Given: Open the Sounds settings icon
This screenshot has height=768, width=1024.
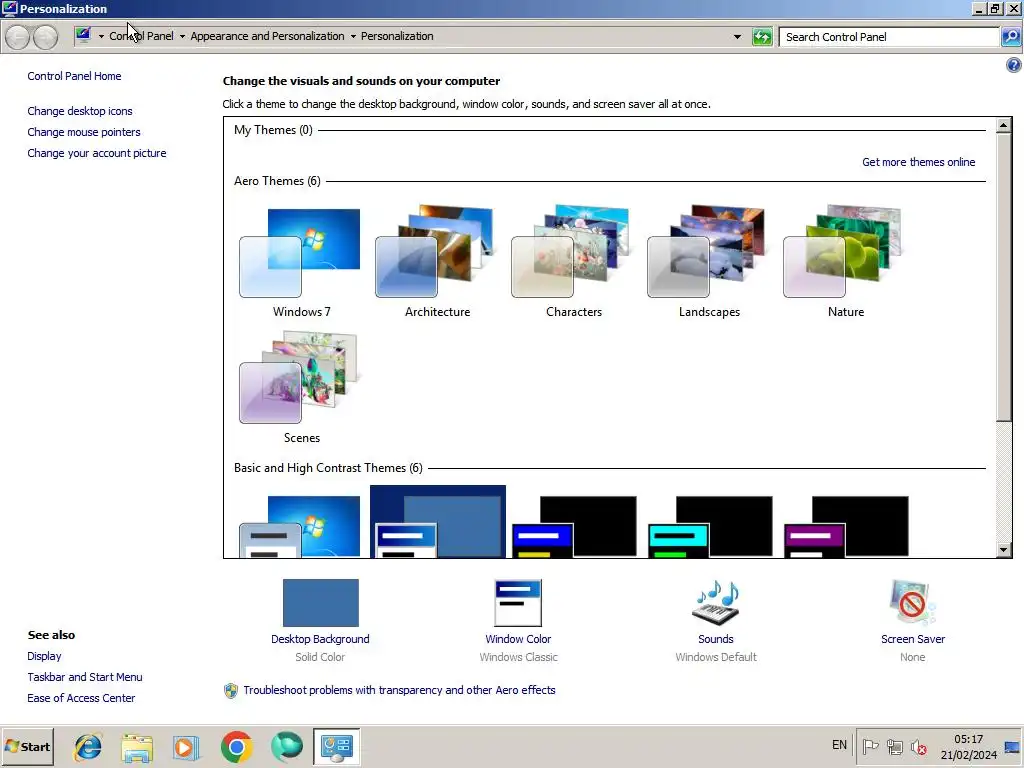Looking at the screenshot, I should point(716,603).
